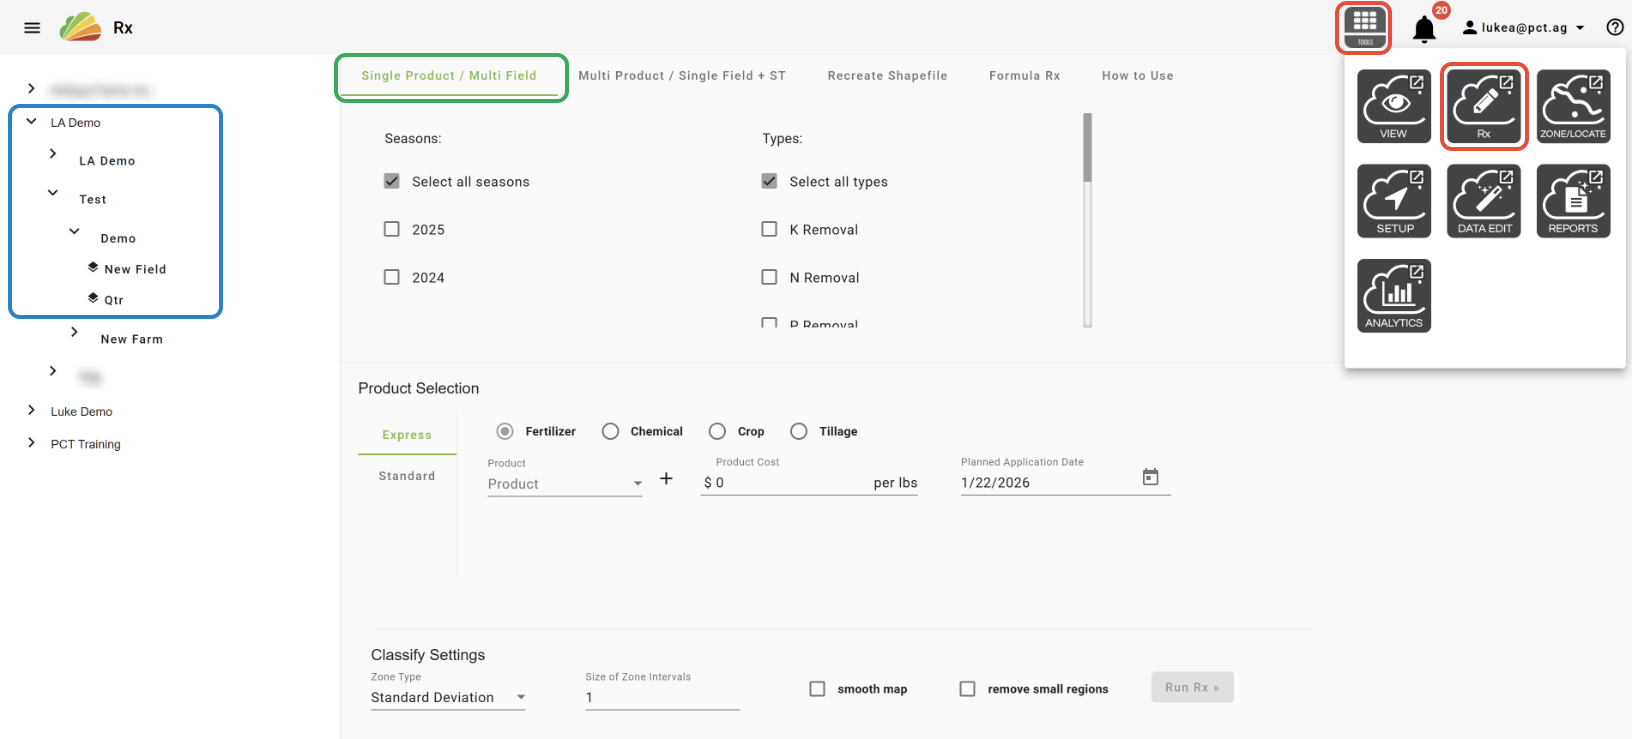Screen dimensions: 1632x739
Task: Click the Run Rx button
Action: (1192, 687)
